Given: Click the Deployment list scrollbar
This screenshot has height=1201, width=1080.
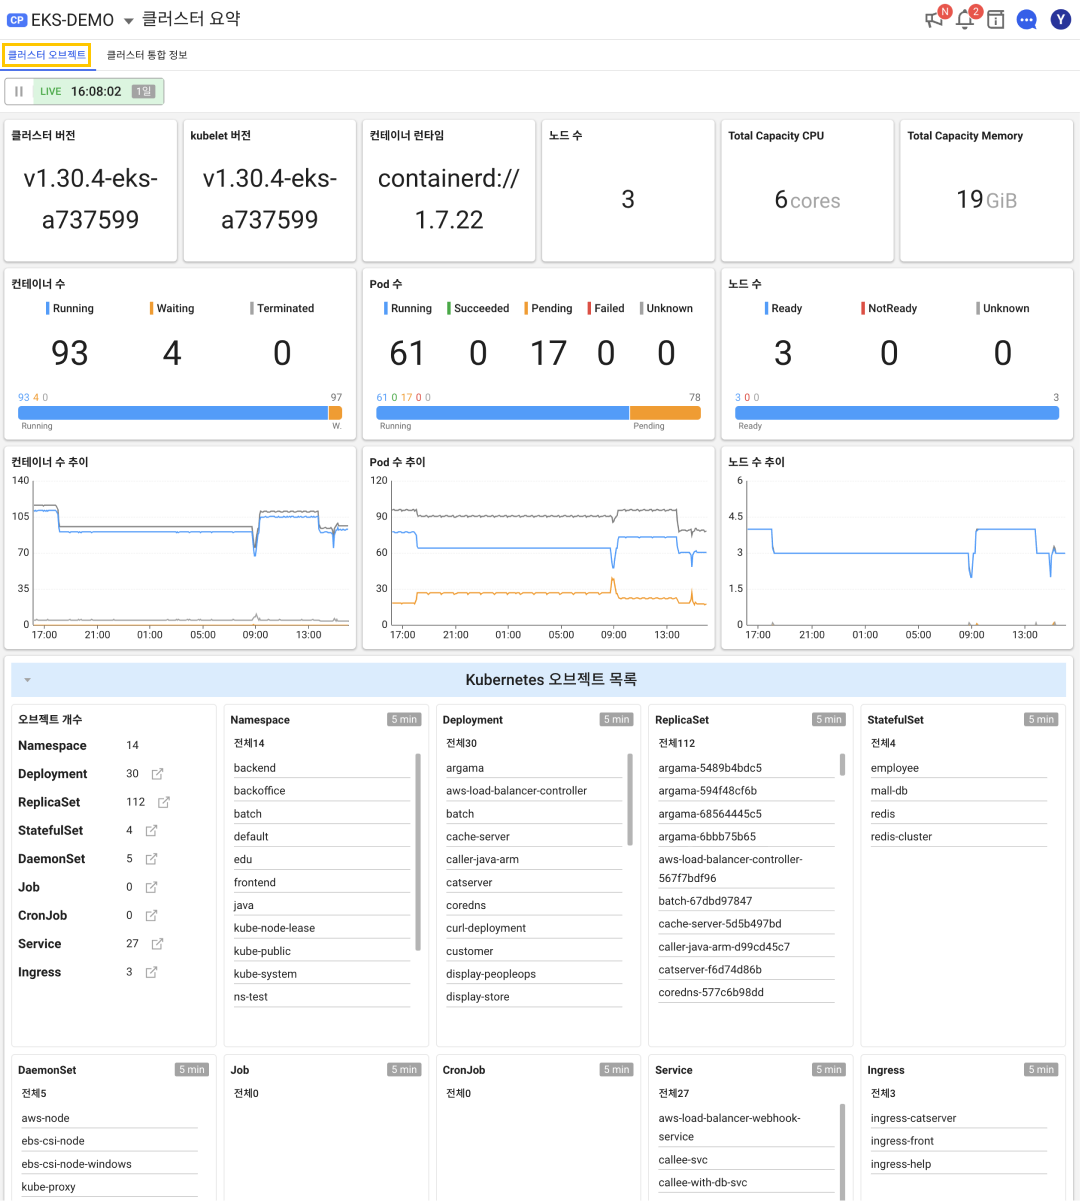Looking at the screenshot, I should click(630, 800).
